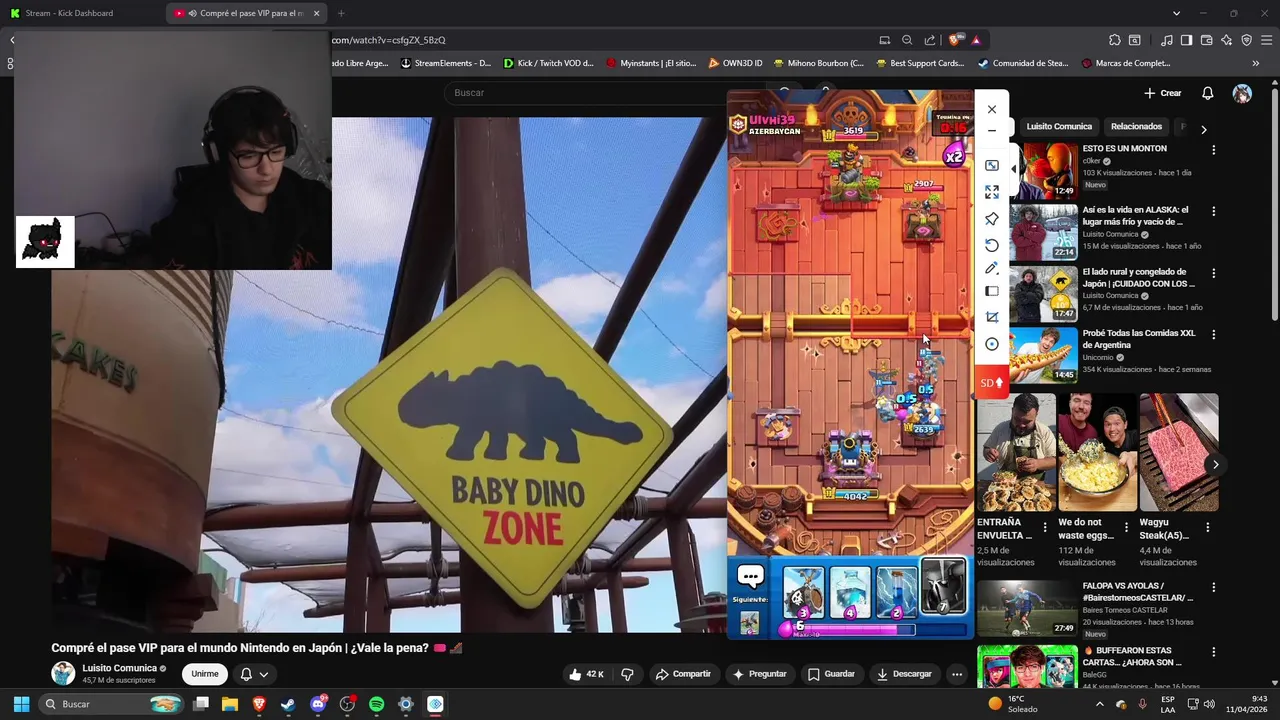Click the crop screenshot icon in mirror toolbar
Viewport: 1280px width, 720px height.
(992, 317)
